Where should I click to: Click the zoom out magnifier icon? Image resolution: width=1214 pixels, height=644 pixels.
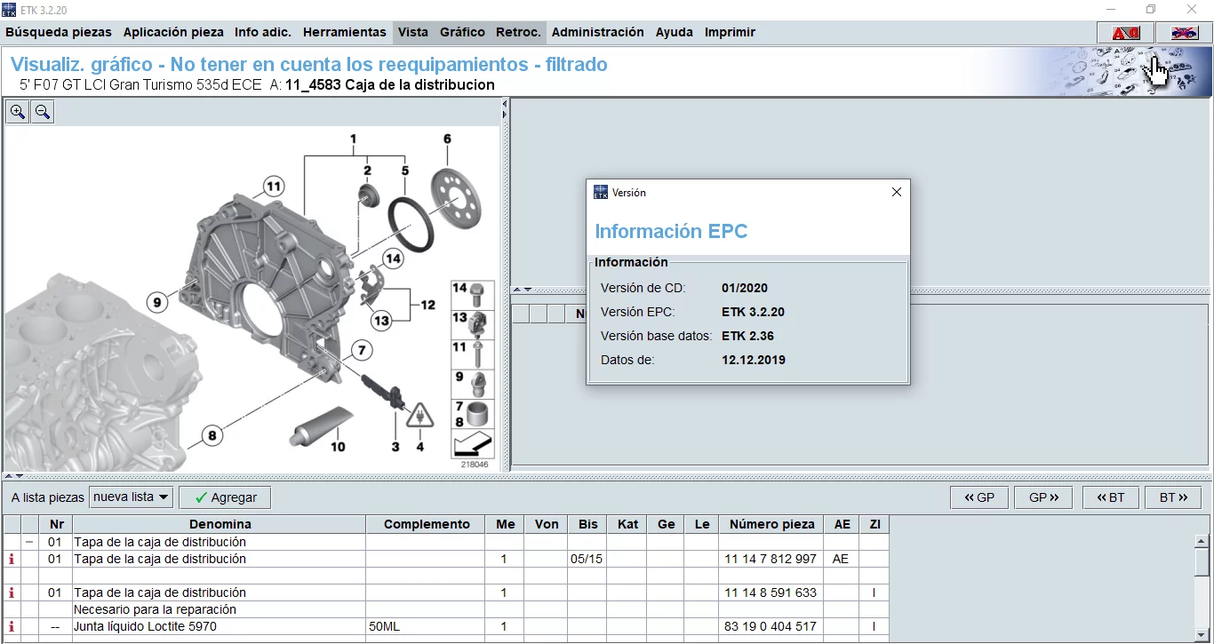click(x=42, y=112)
